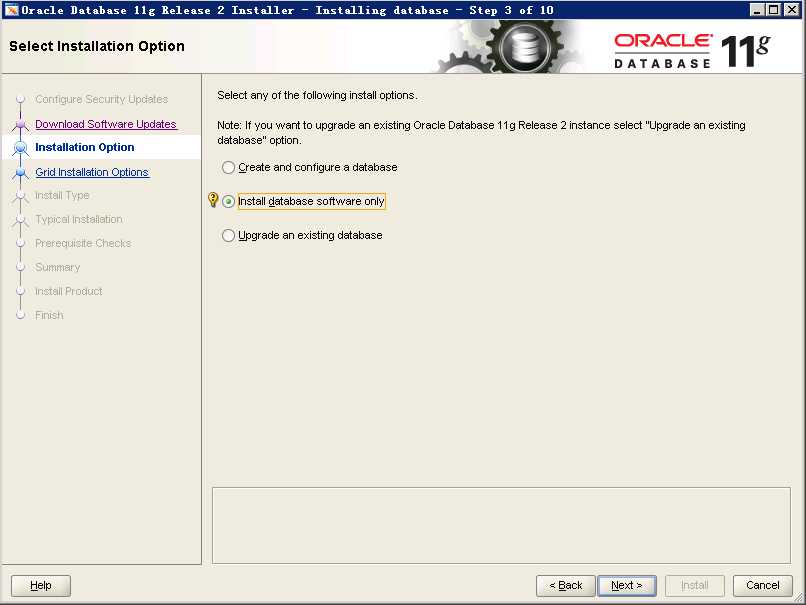The image size is (806, 605).
Task: Click the database gear graphic in header
Action: (511, 47)
